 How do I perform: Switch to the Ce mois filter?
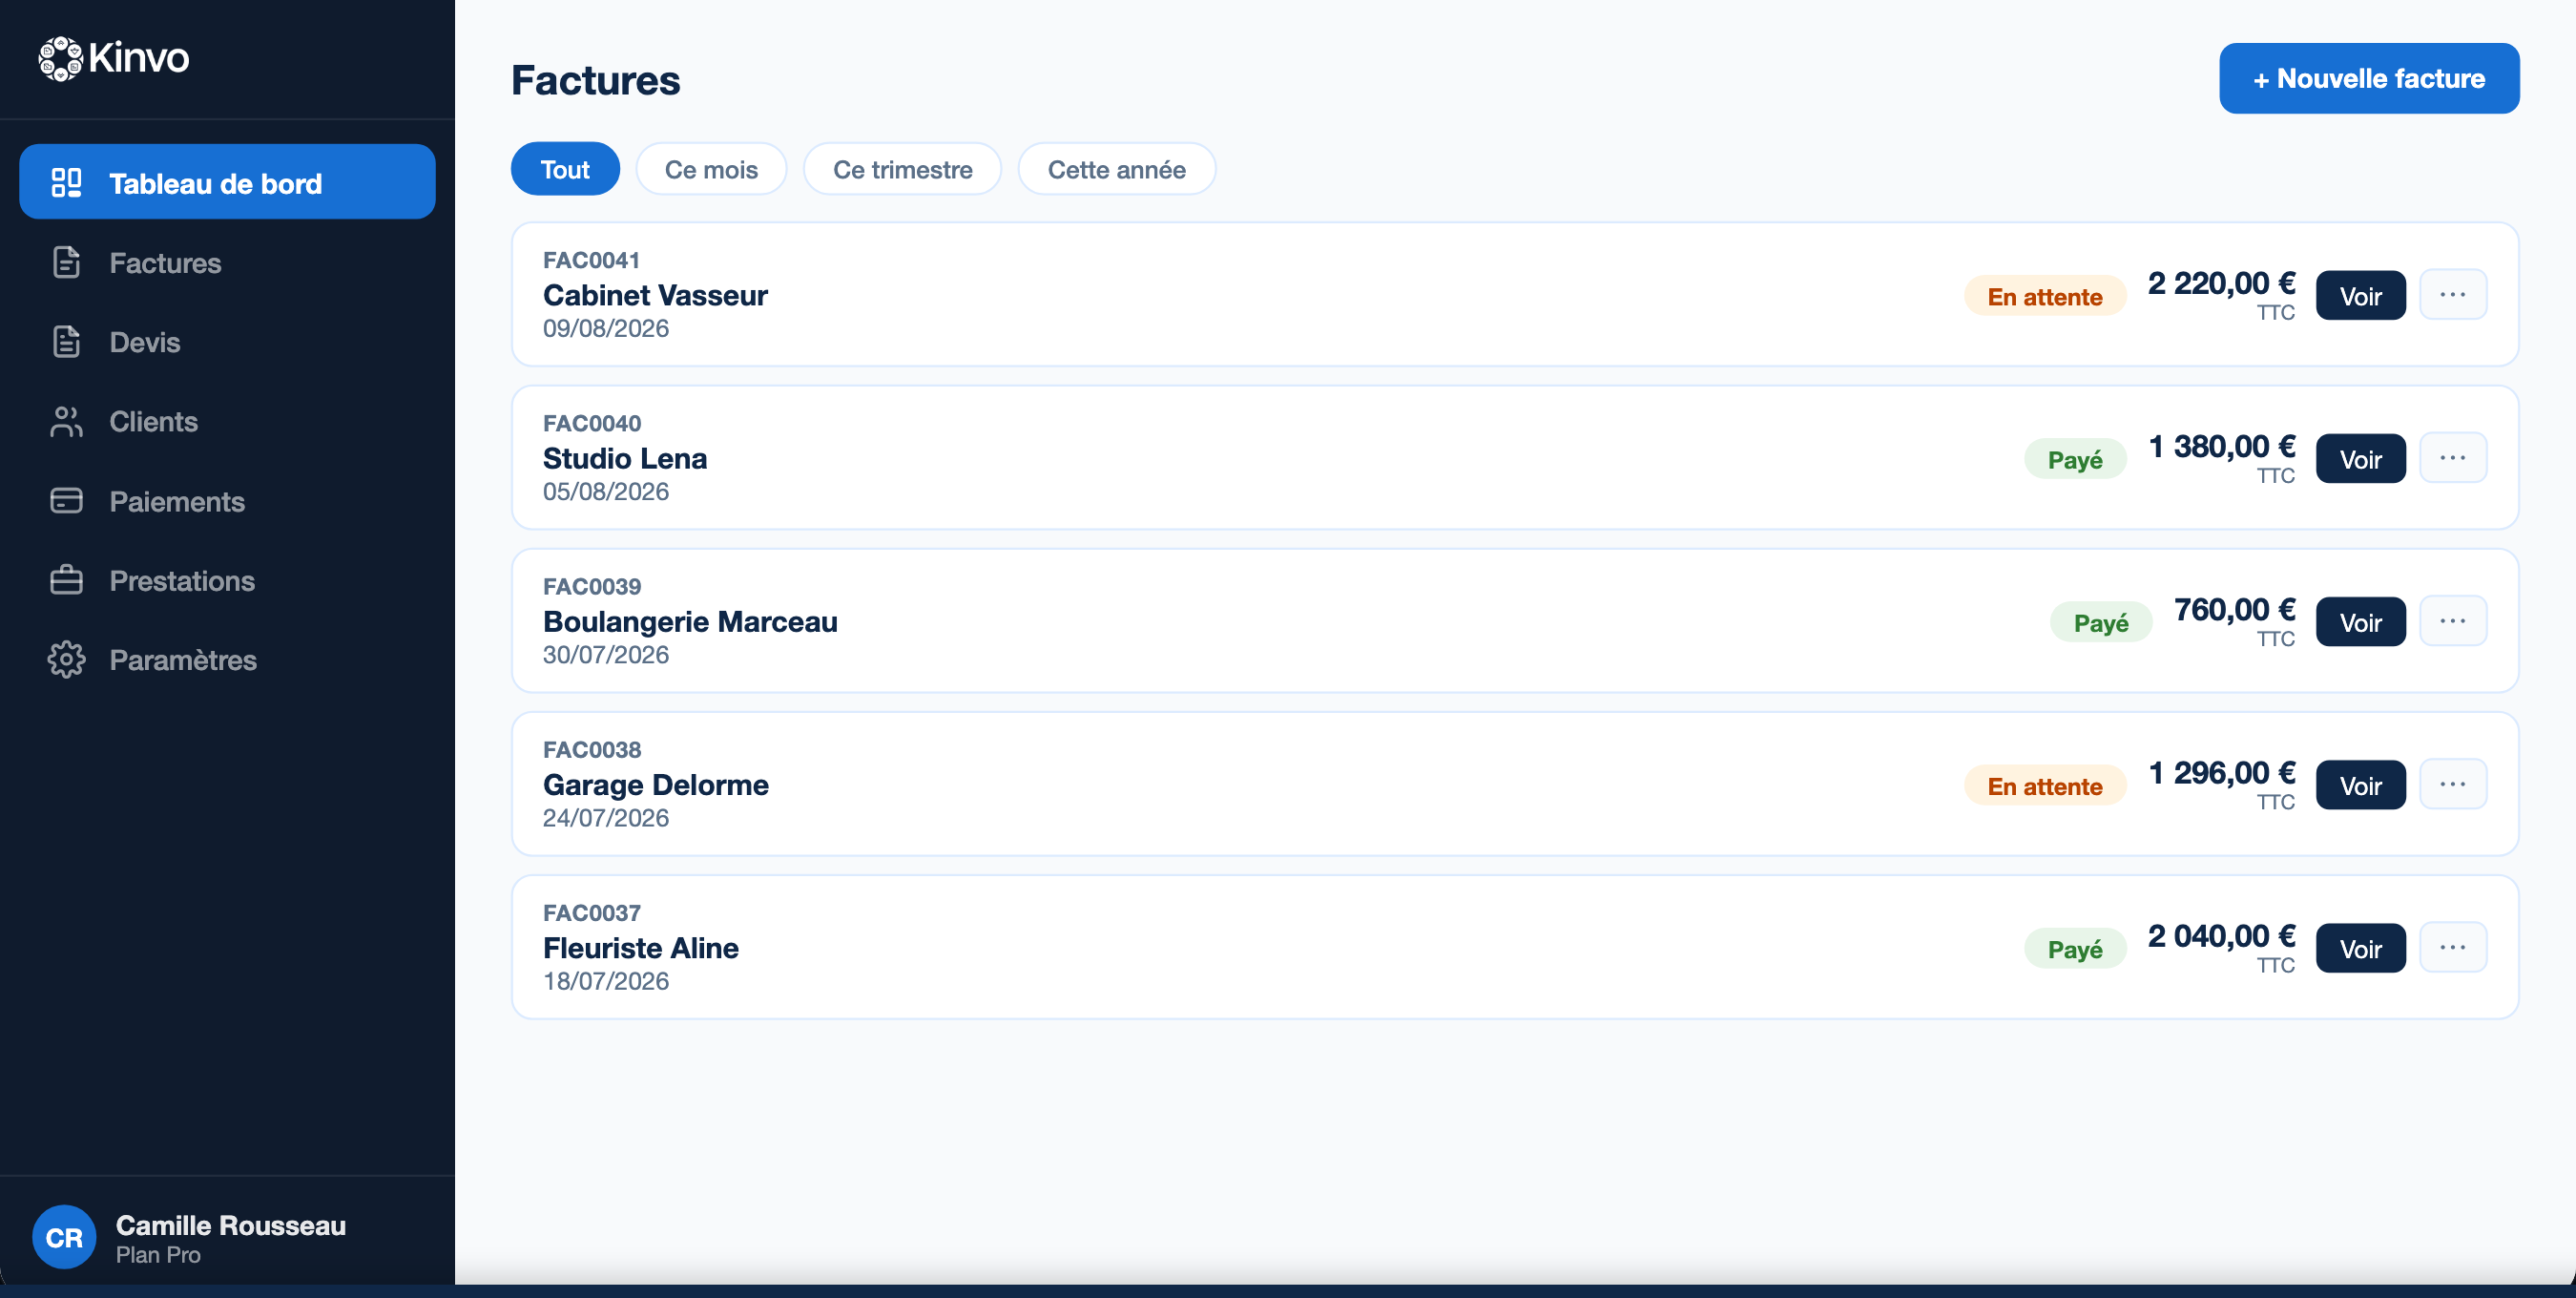711,169
